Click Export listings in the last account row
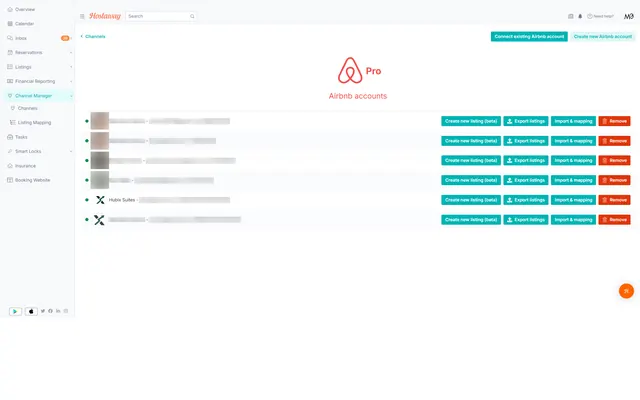This screenshot has height=400, width=640. point(526,220)
